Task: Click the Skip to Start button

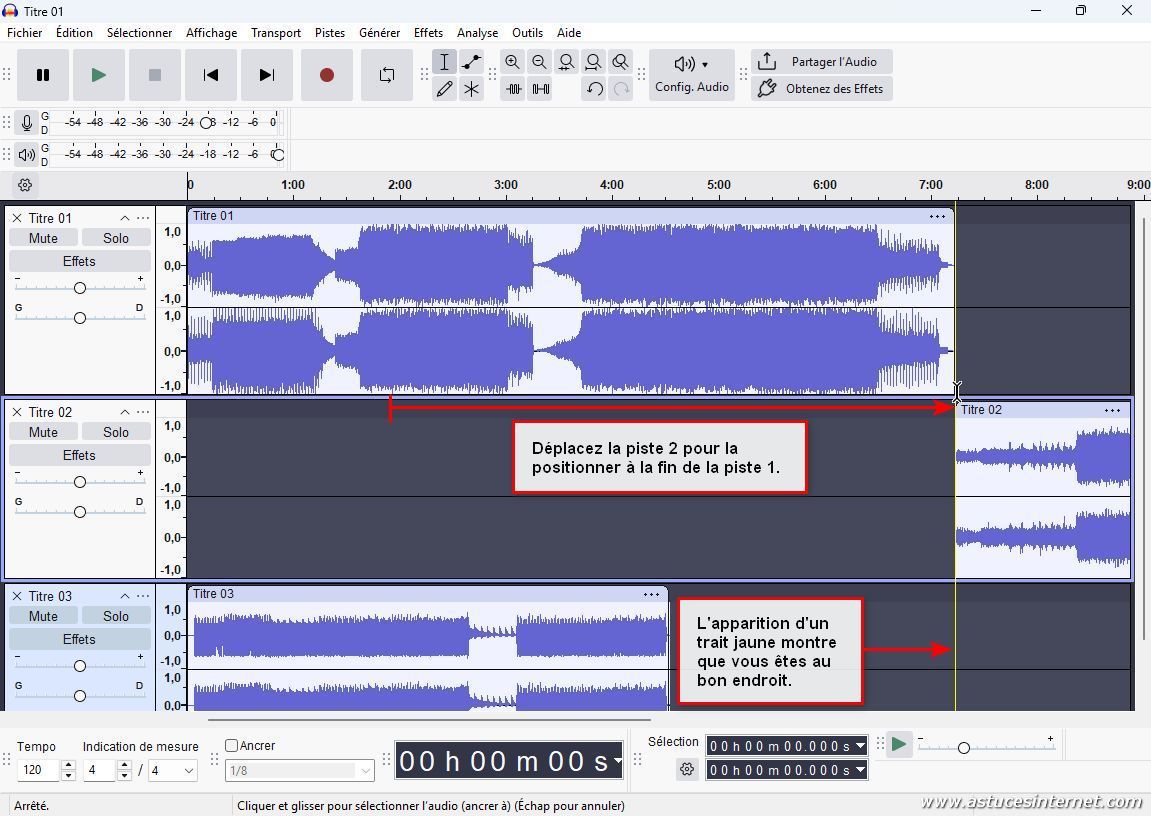Action: pos(210,75)
